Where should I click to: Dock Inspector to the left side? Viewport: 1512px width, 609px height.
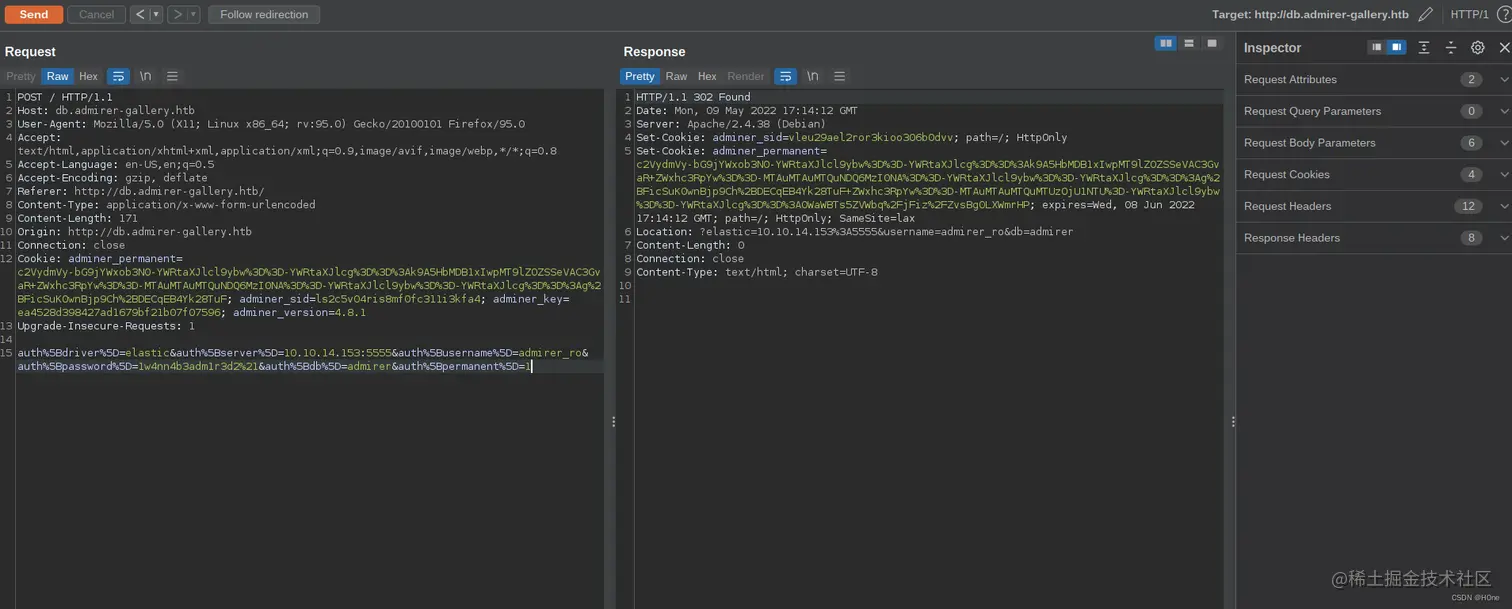pos(1377,47)
